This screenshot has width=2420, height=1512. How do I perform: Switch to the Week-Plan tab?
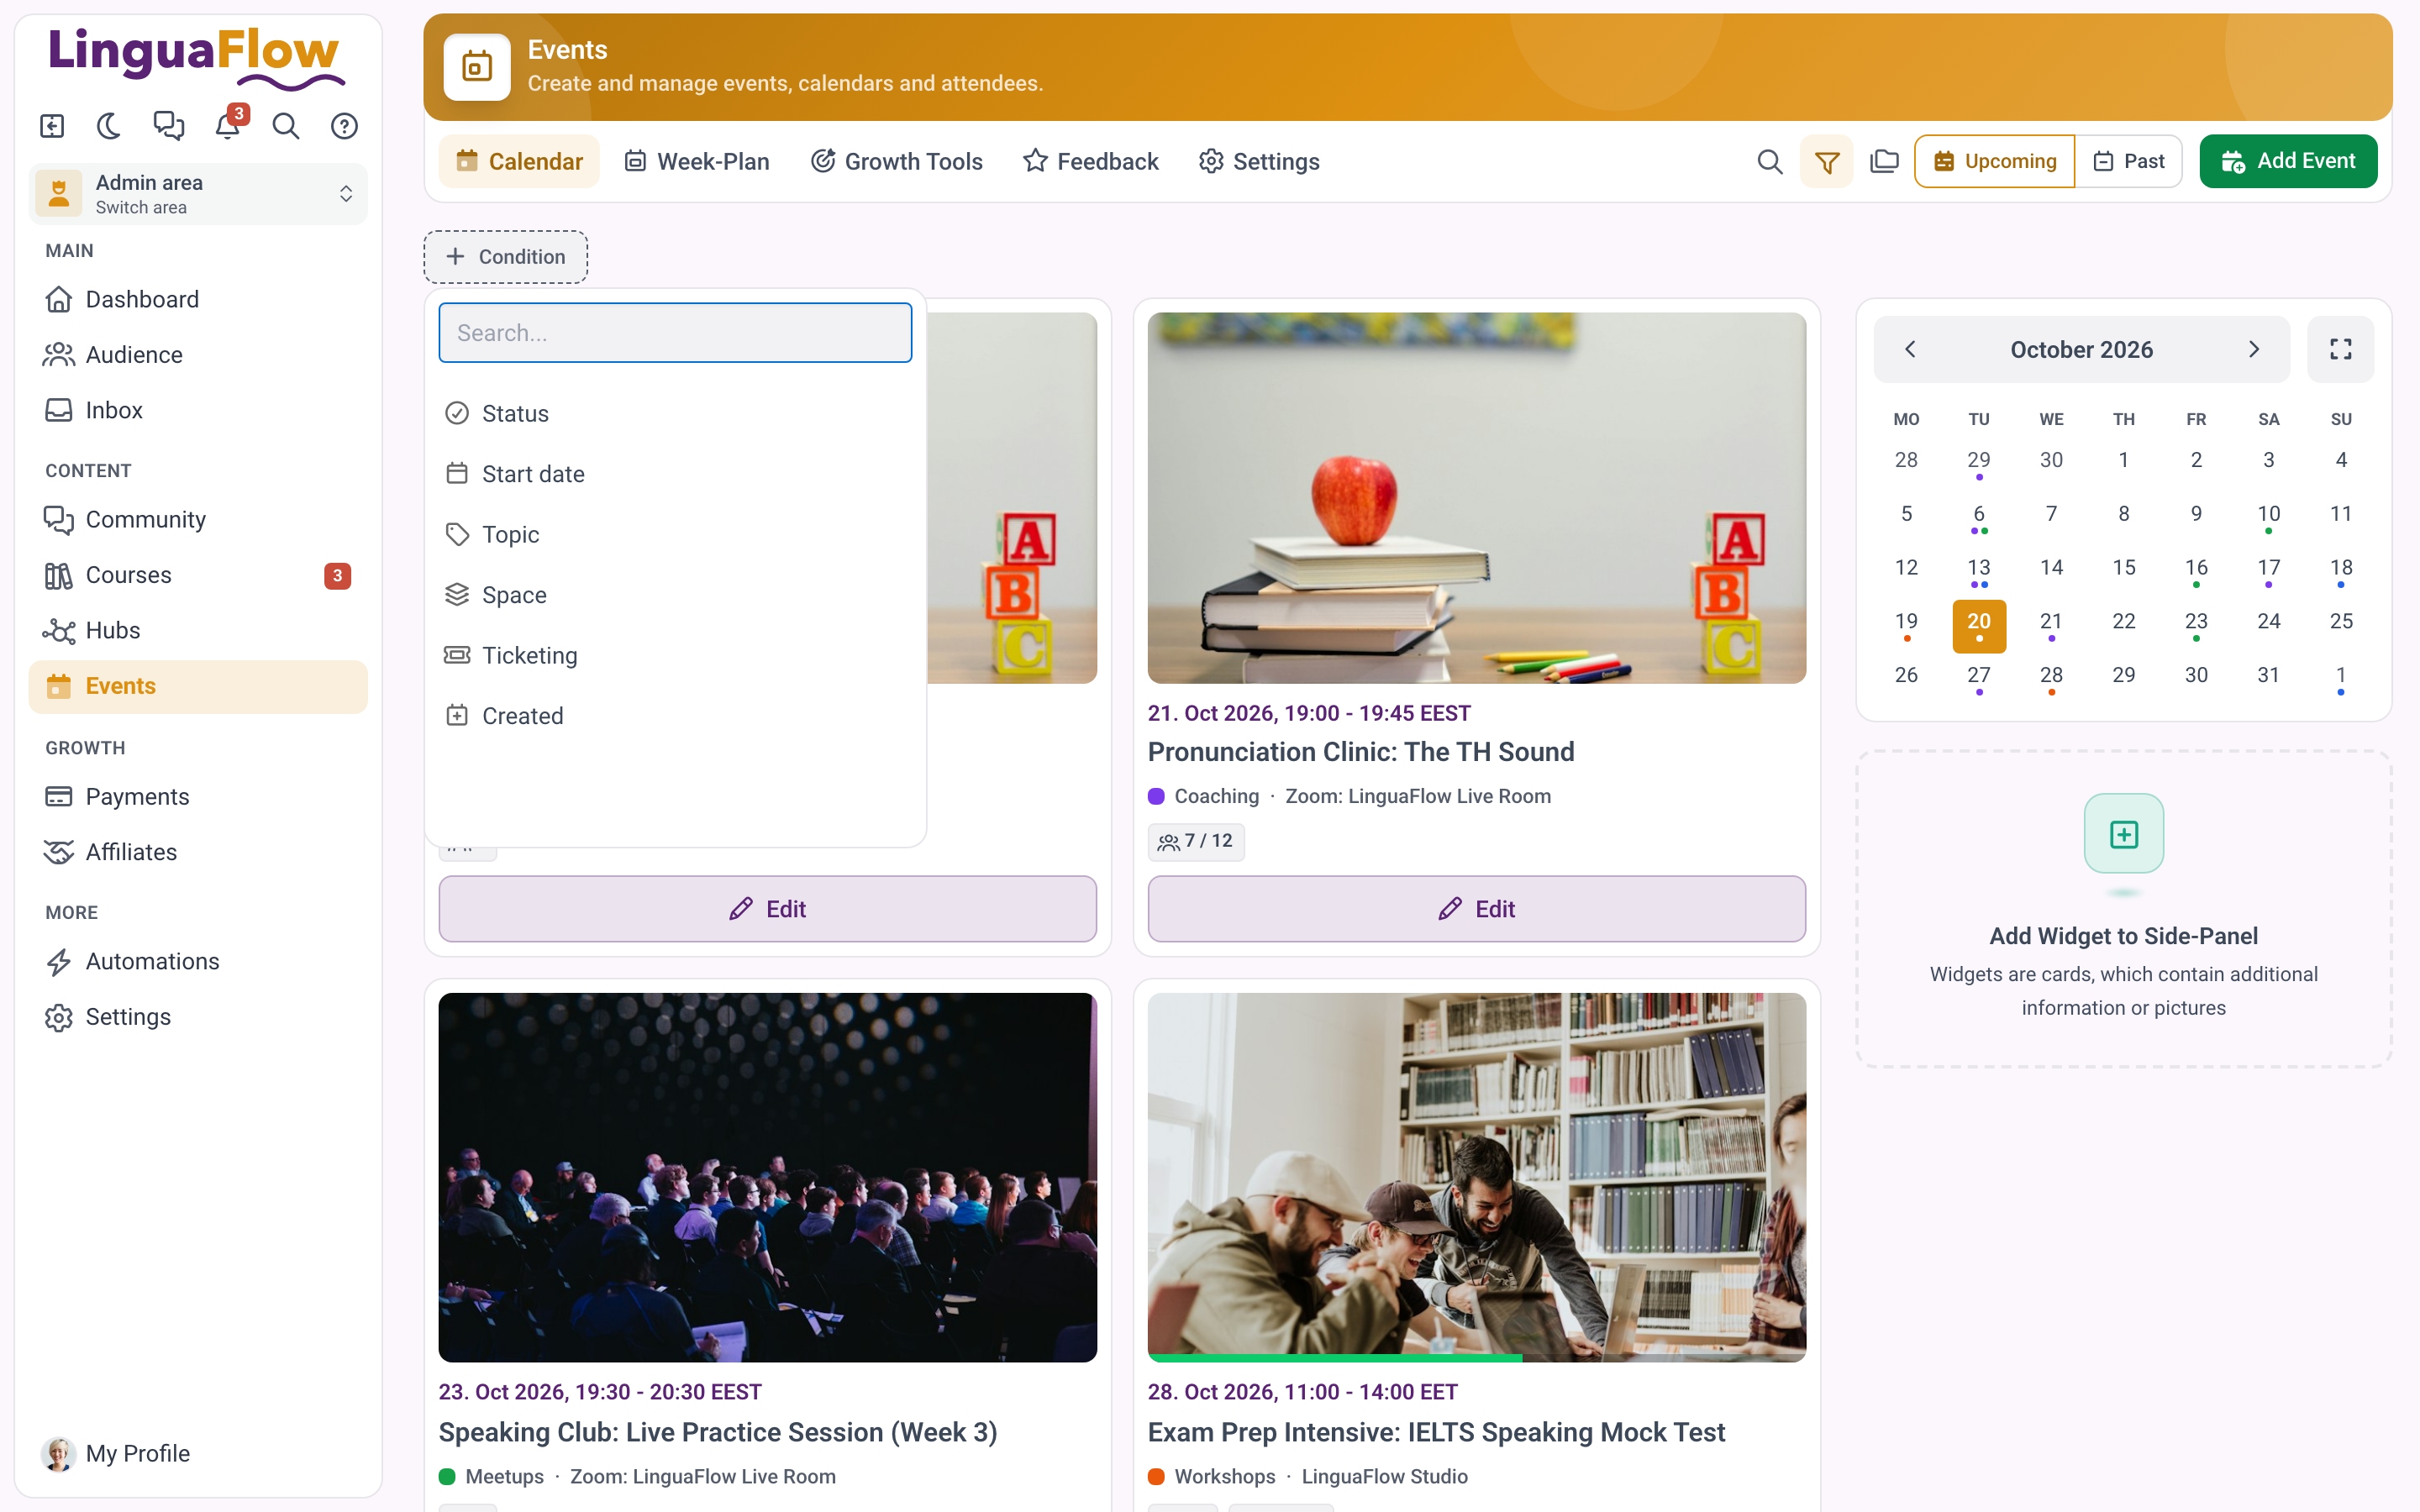[697, 161]
